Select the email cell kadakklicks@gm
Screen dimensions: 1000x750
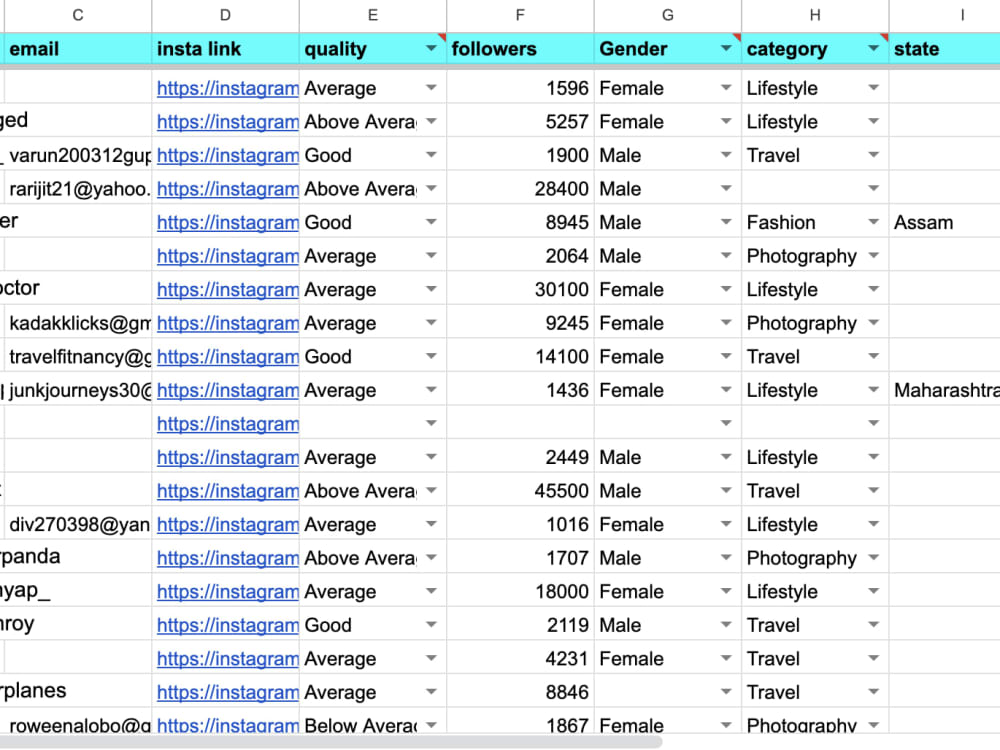[78, 323]
